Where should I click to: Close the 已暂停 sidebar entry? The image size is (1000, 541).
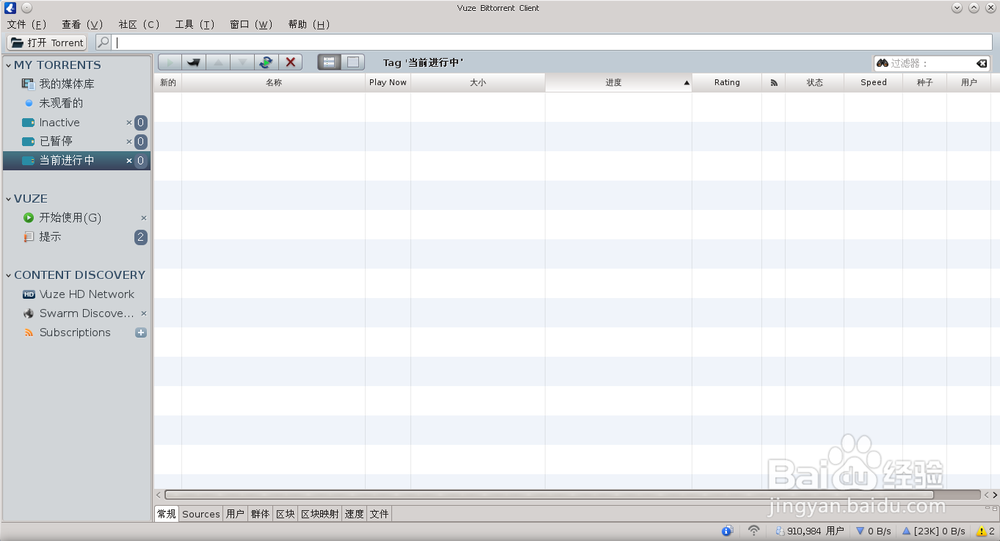(x=129, y=142)
